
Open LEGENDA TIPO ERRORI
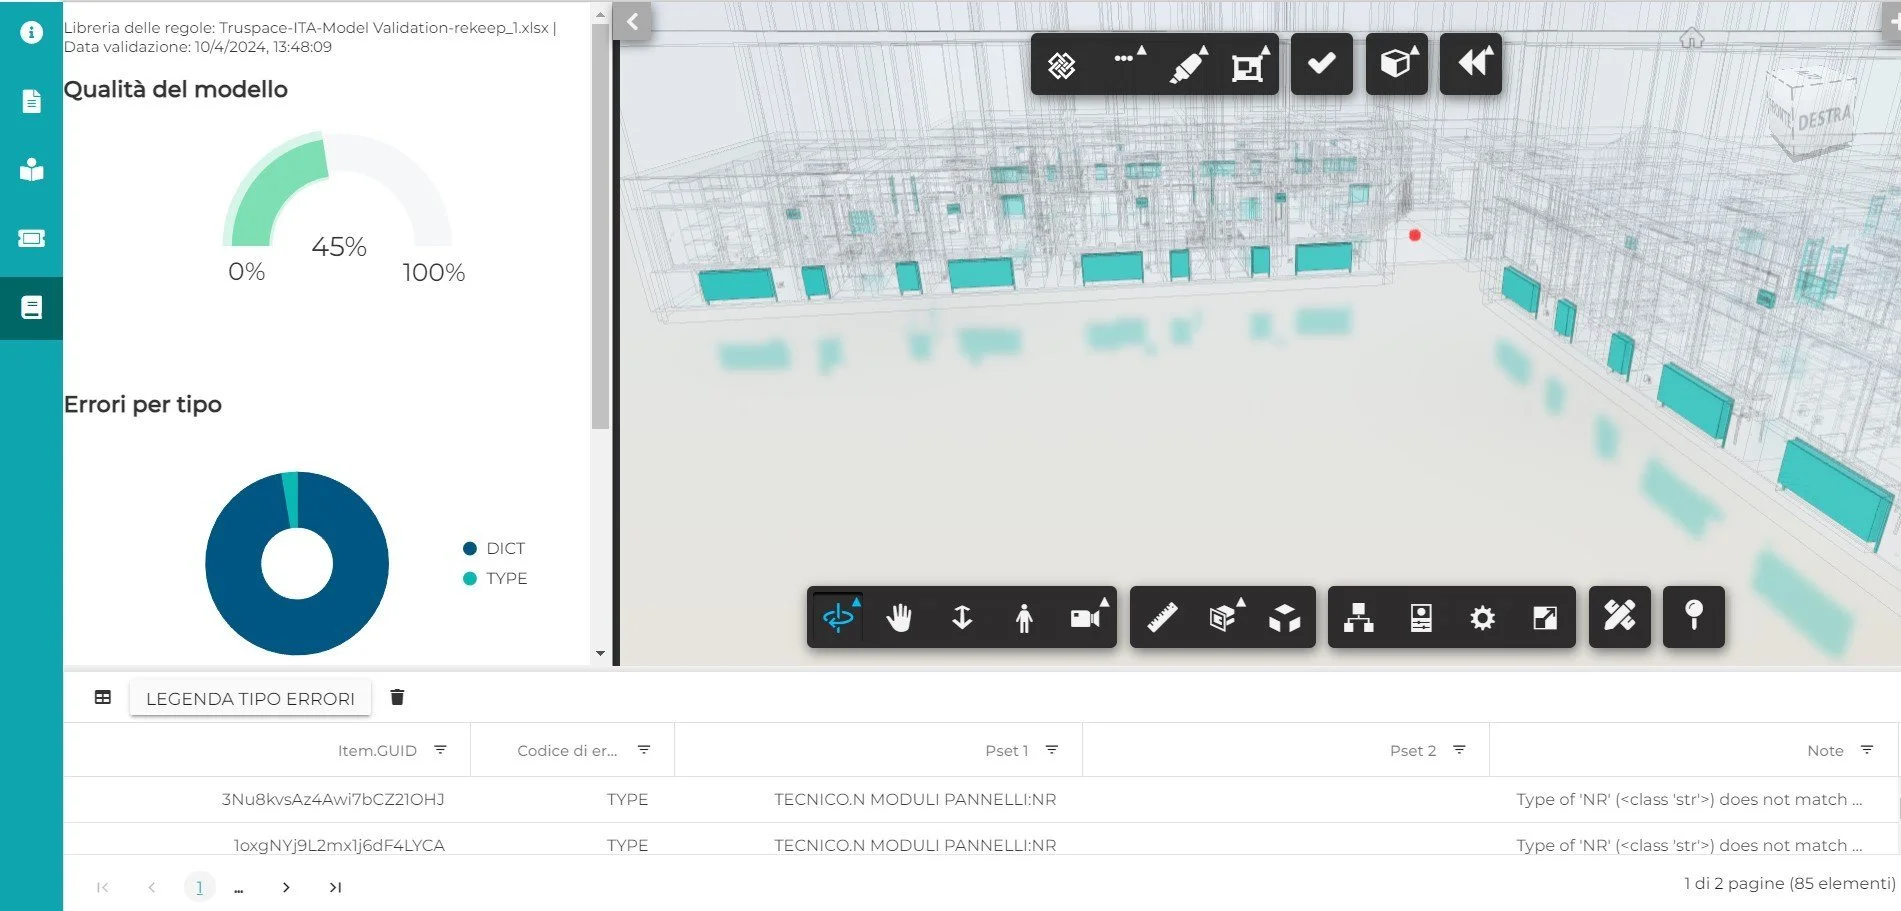pyautogui.click(x=250, y=698)
